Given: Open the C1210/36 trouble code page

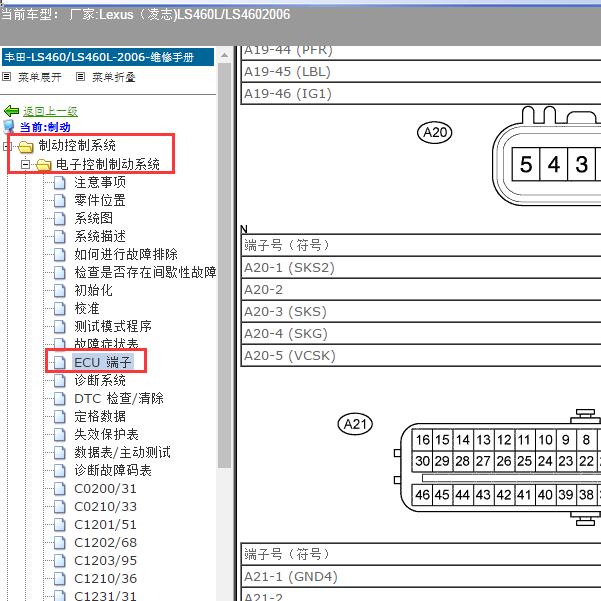Looking at the screenshot, I should [x=105, y=579].
